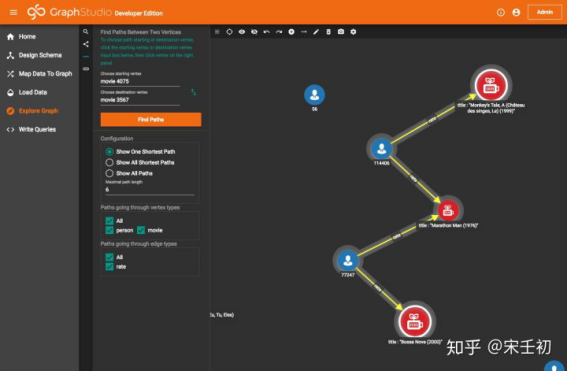Open the info help icon in header

click(500, 13)
